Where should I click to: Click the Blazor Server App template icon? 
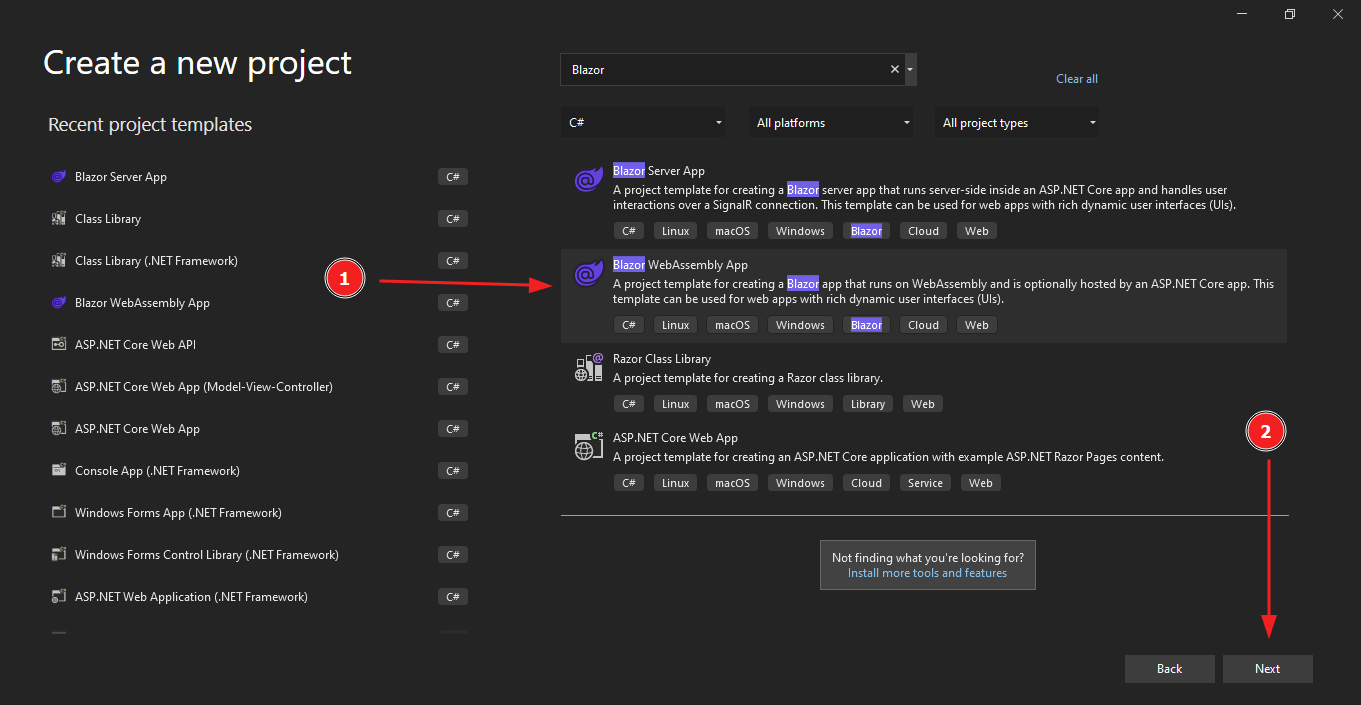point(587,179)
